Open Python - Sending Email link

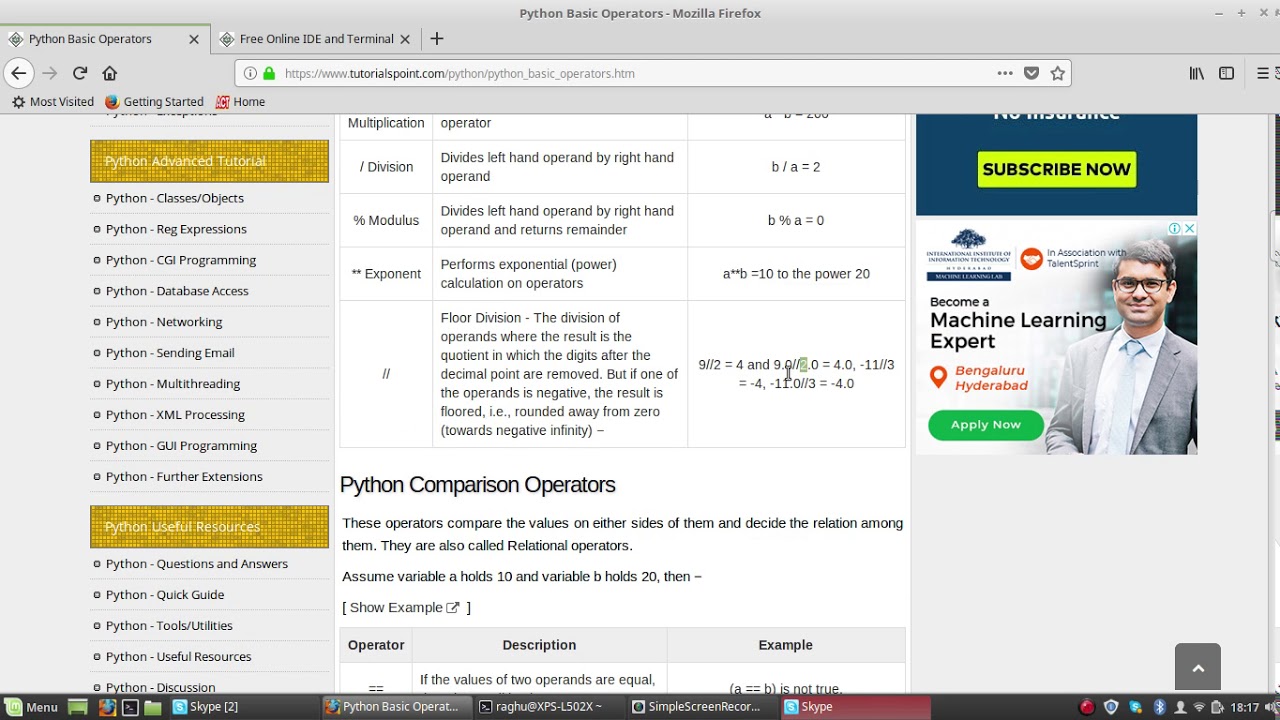pyautogui.click(x=170, y=353)
